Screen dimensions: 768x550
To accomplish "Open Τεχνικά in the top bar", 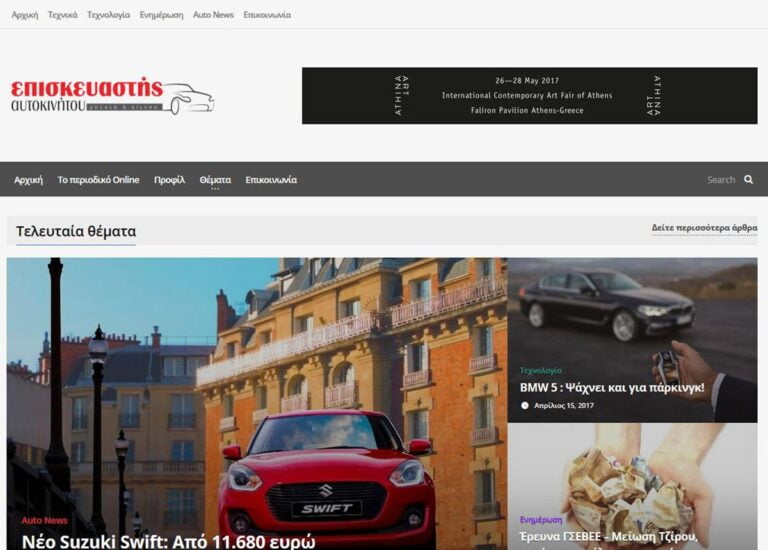I will 63,15.
